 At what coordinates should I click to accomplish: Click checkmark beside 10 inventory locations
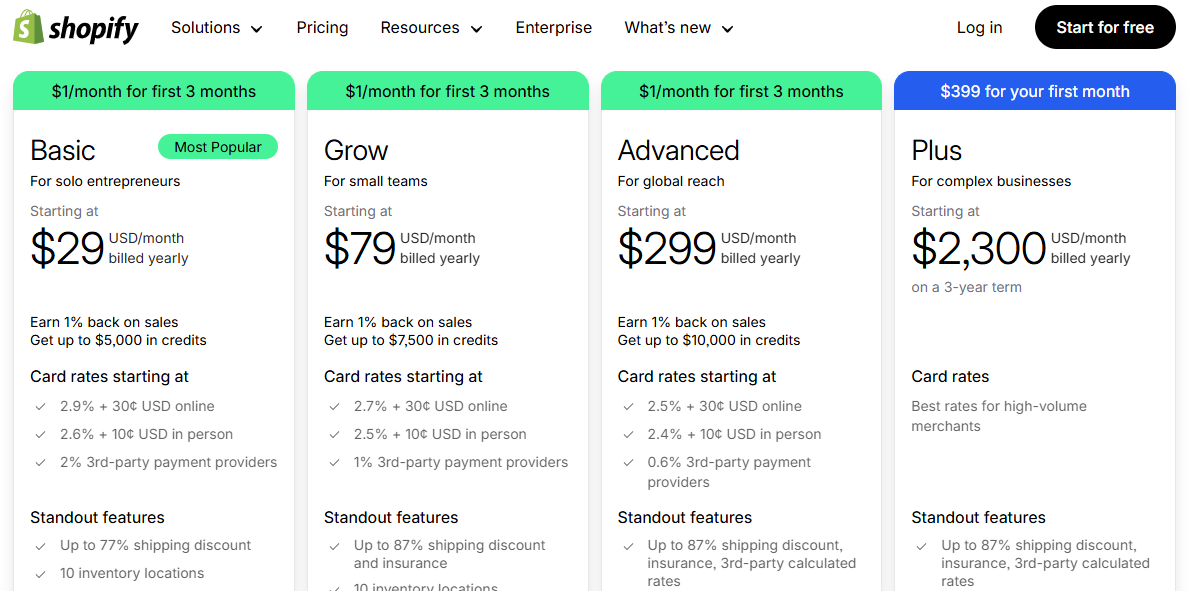40,573
